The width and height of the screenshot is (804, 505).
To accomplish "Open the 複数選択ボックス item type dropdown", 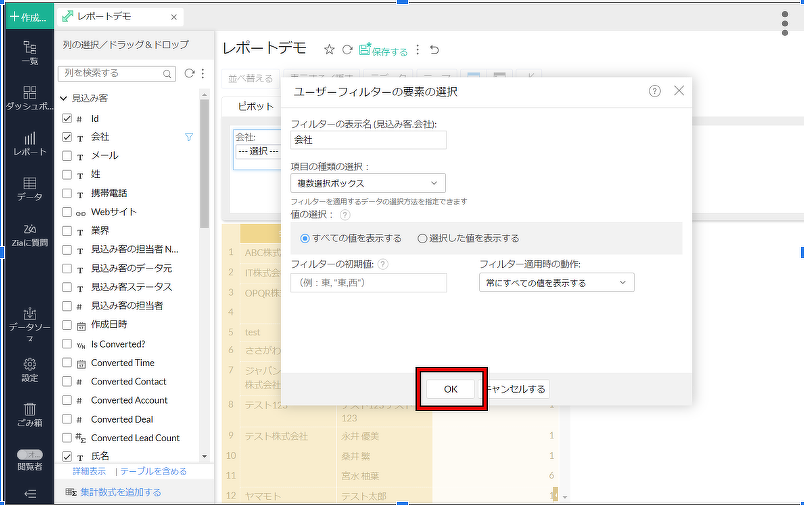I will (x=367, y=183).
